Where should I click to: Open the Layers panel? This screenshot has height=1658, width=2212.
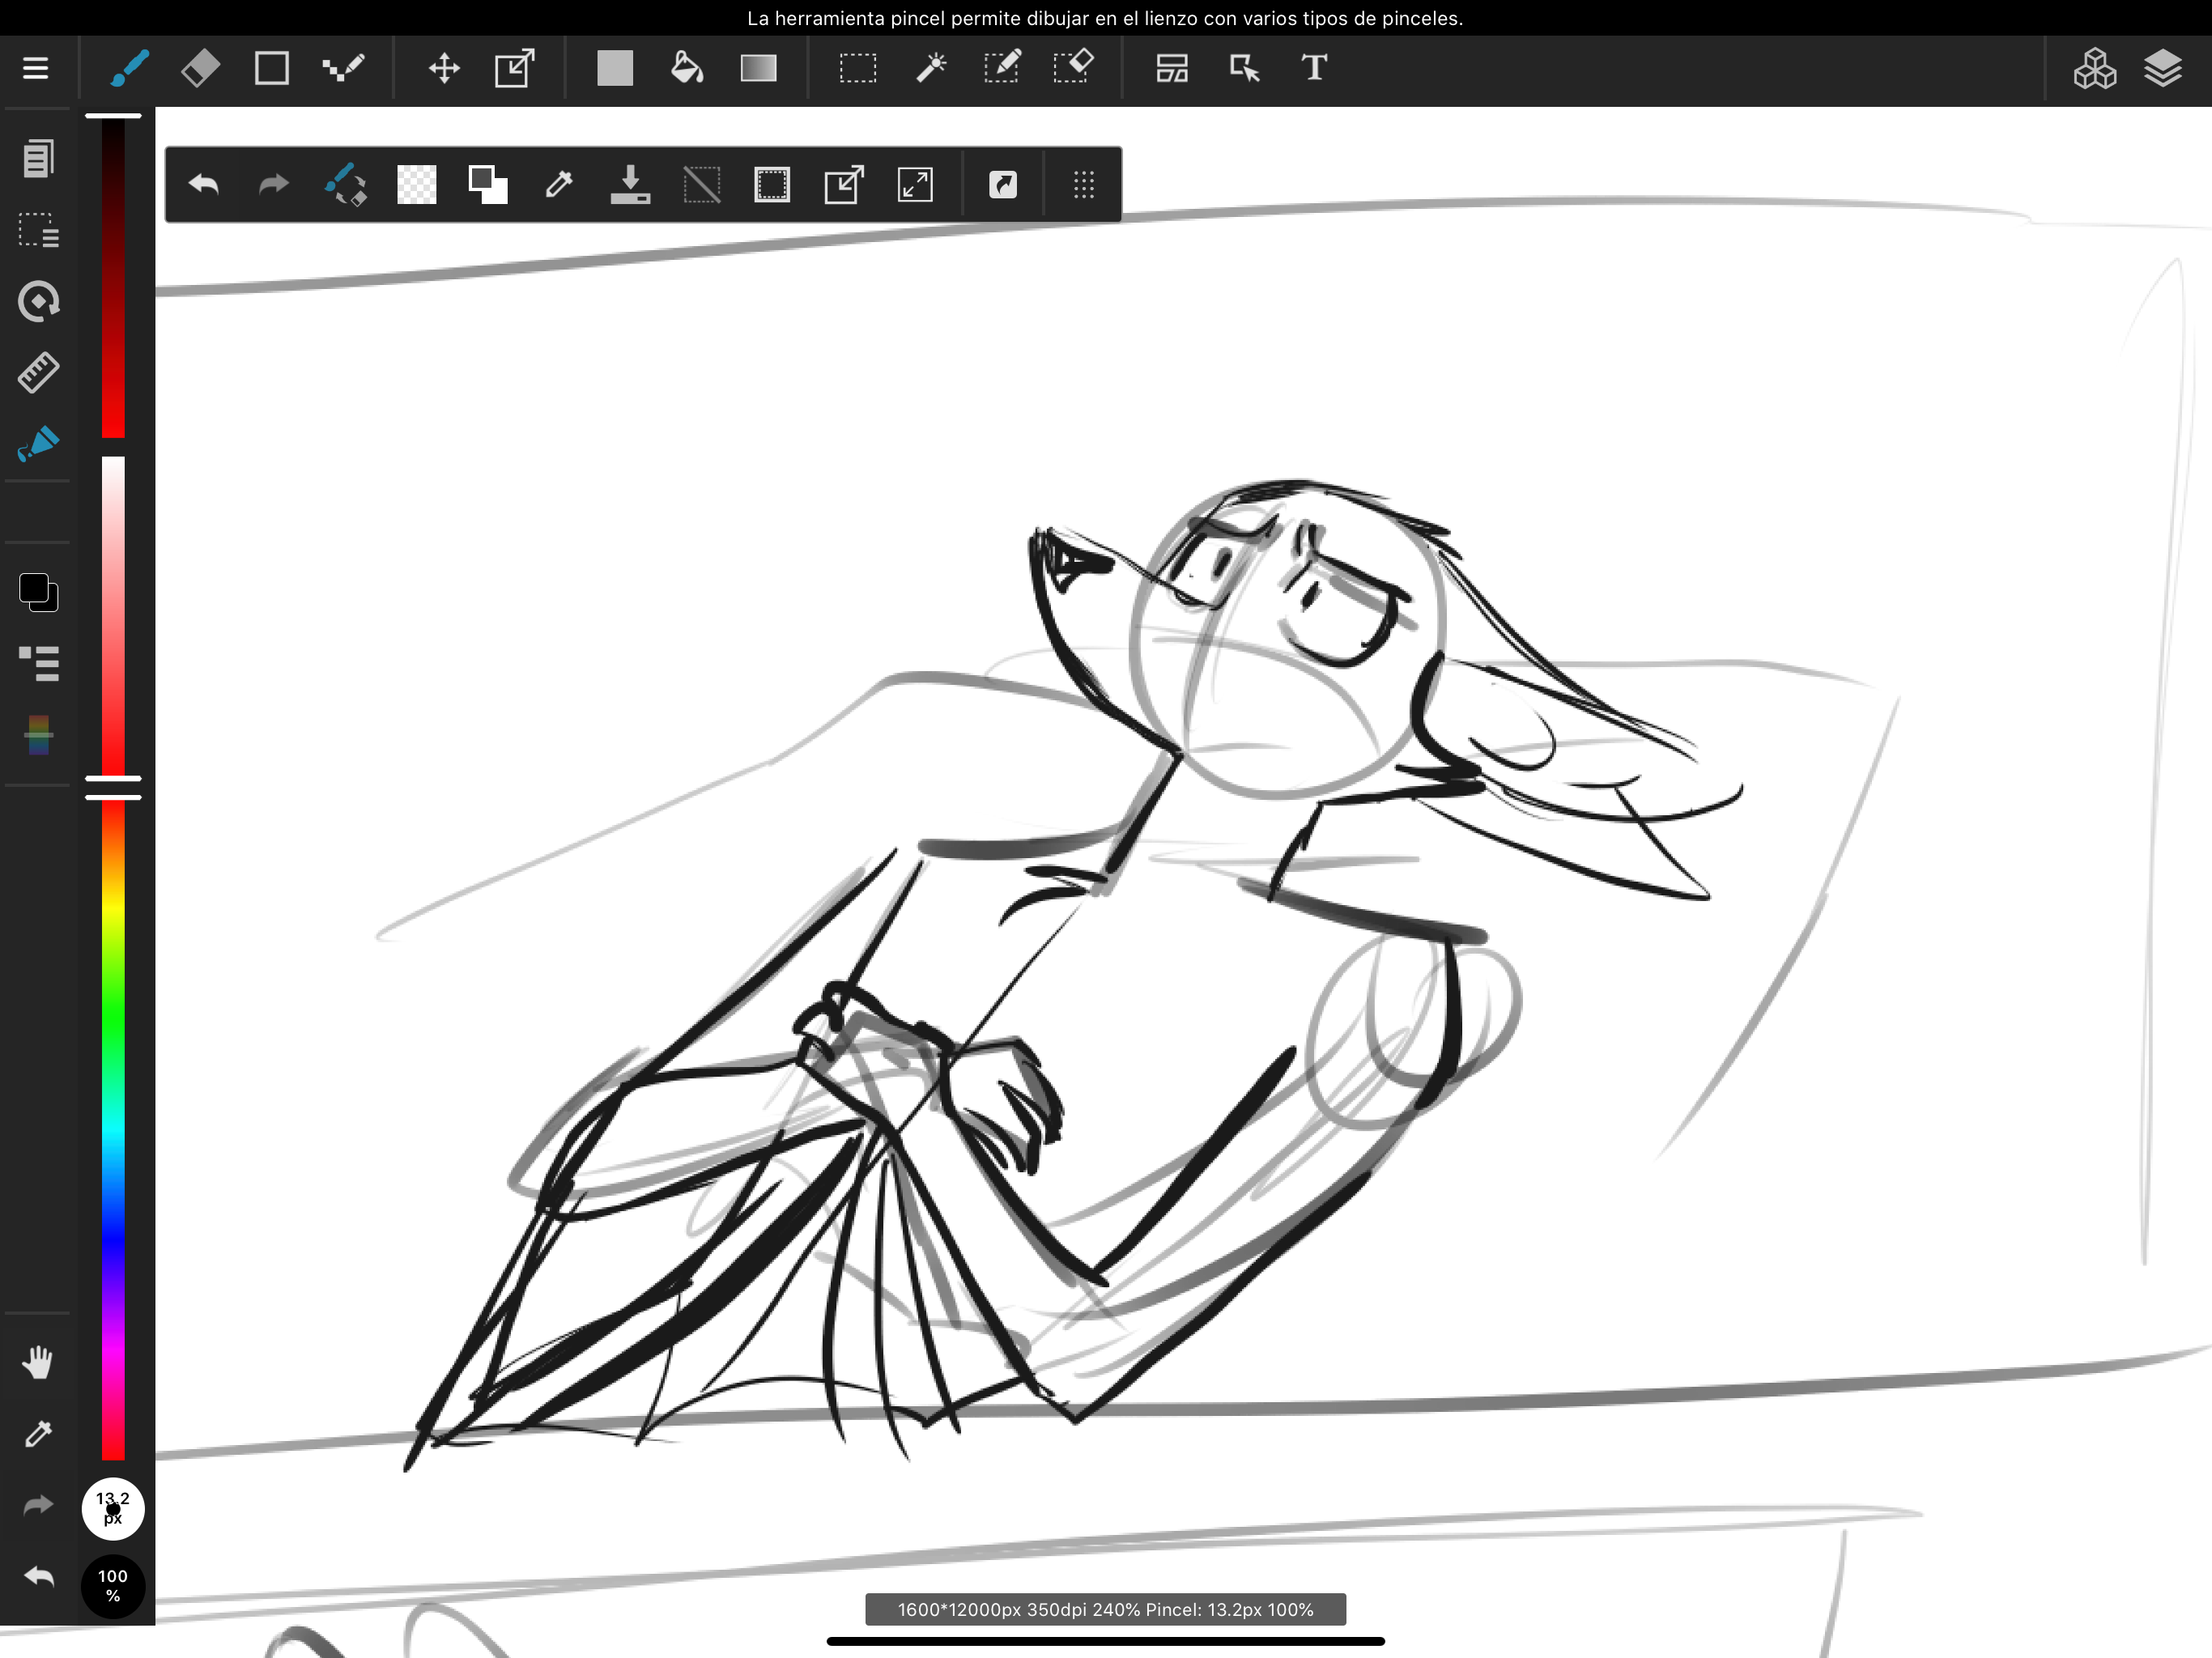click(2162, 68)
